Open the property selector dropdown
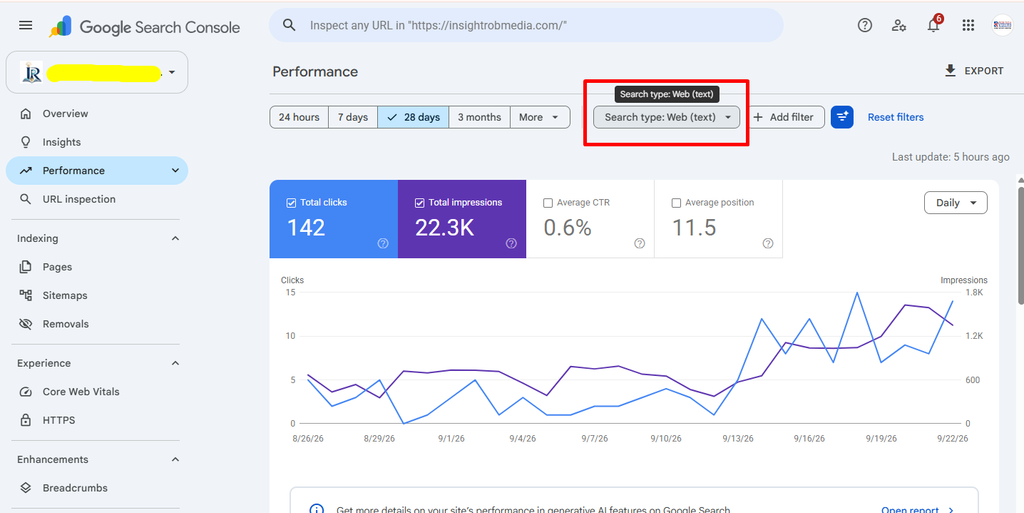The height and width of the screenshot is (513, 1024). [97, 72]
